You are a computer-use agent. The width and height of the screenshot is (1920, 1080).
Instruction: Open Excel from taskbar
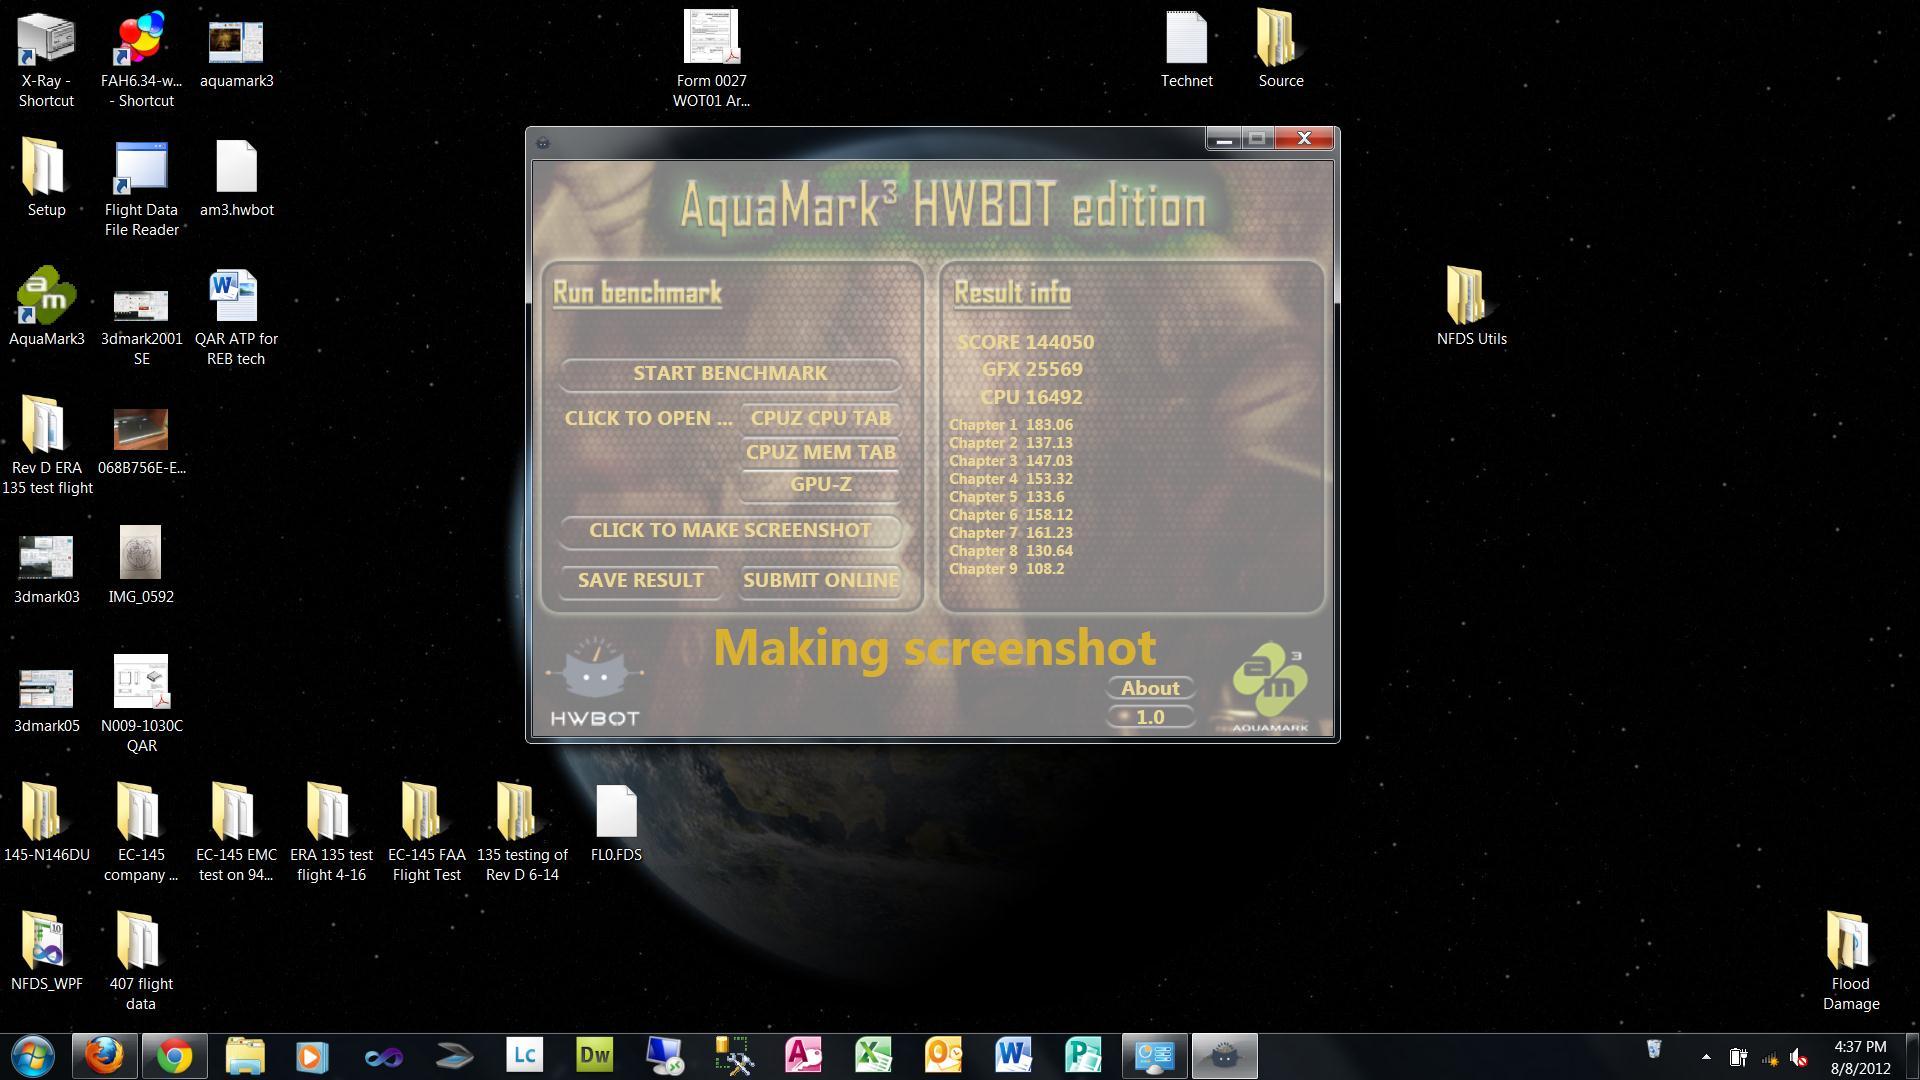tap(873, 1056)
